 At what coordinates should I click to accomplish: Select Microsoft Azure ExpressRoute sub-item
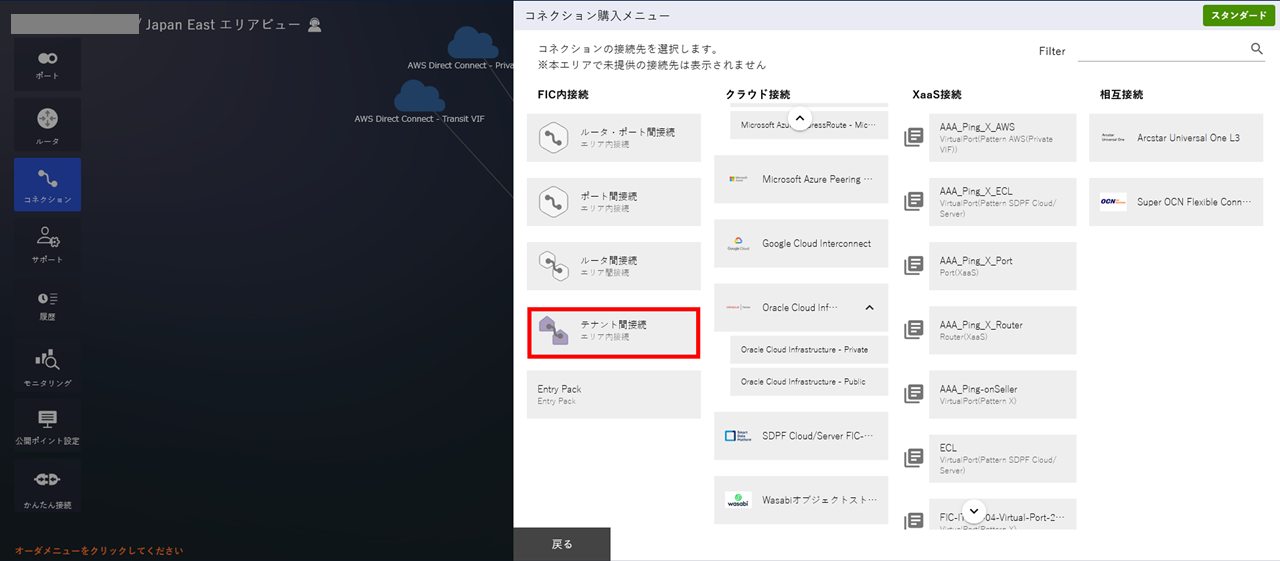coord(809,125)
